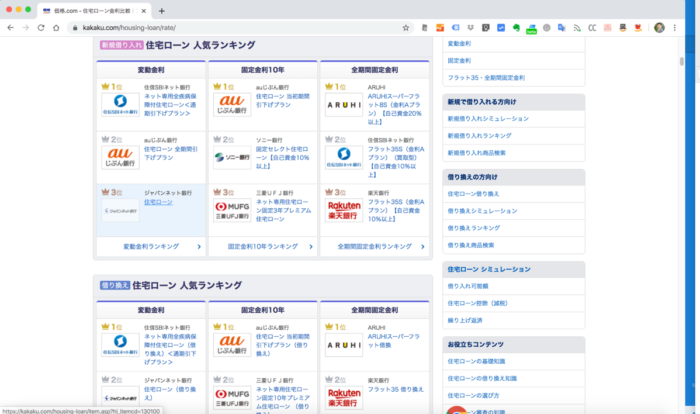Click the page's vertical scrollbar thumb
Screen dimensions: 700x414
click(682, 61)
